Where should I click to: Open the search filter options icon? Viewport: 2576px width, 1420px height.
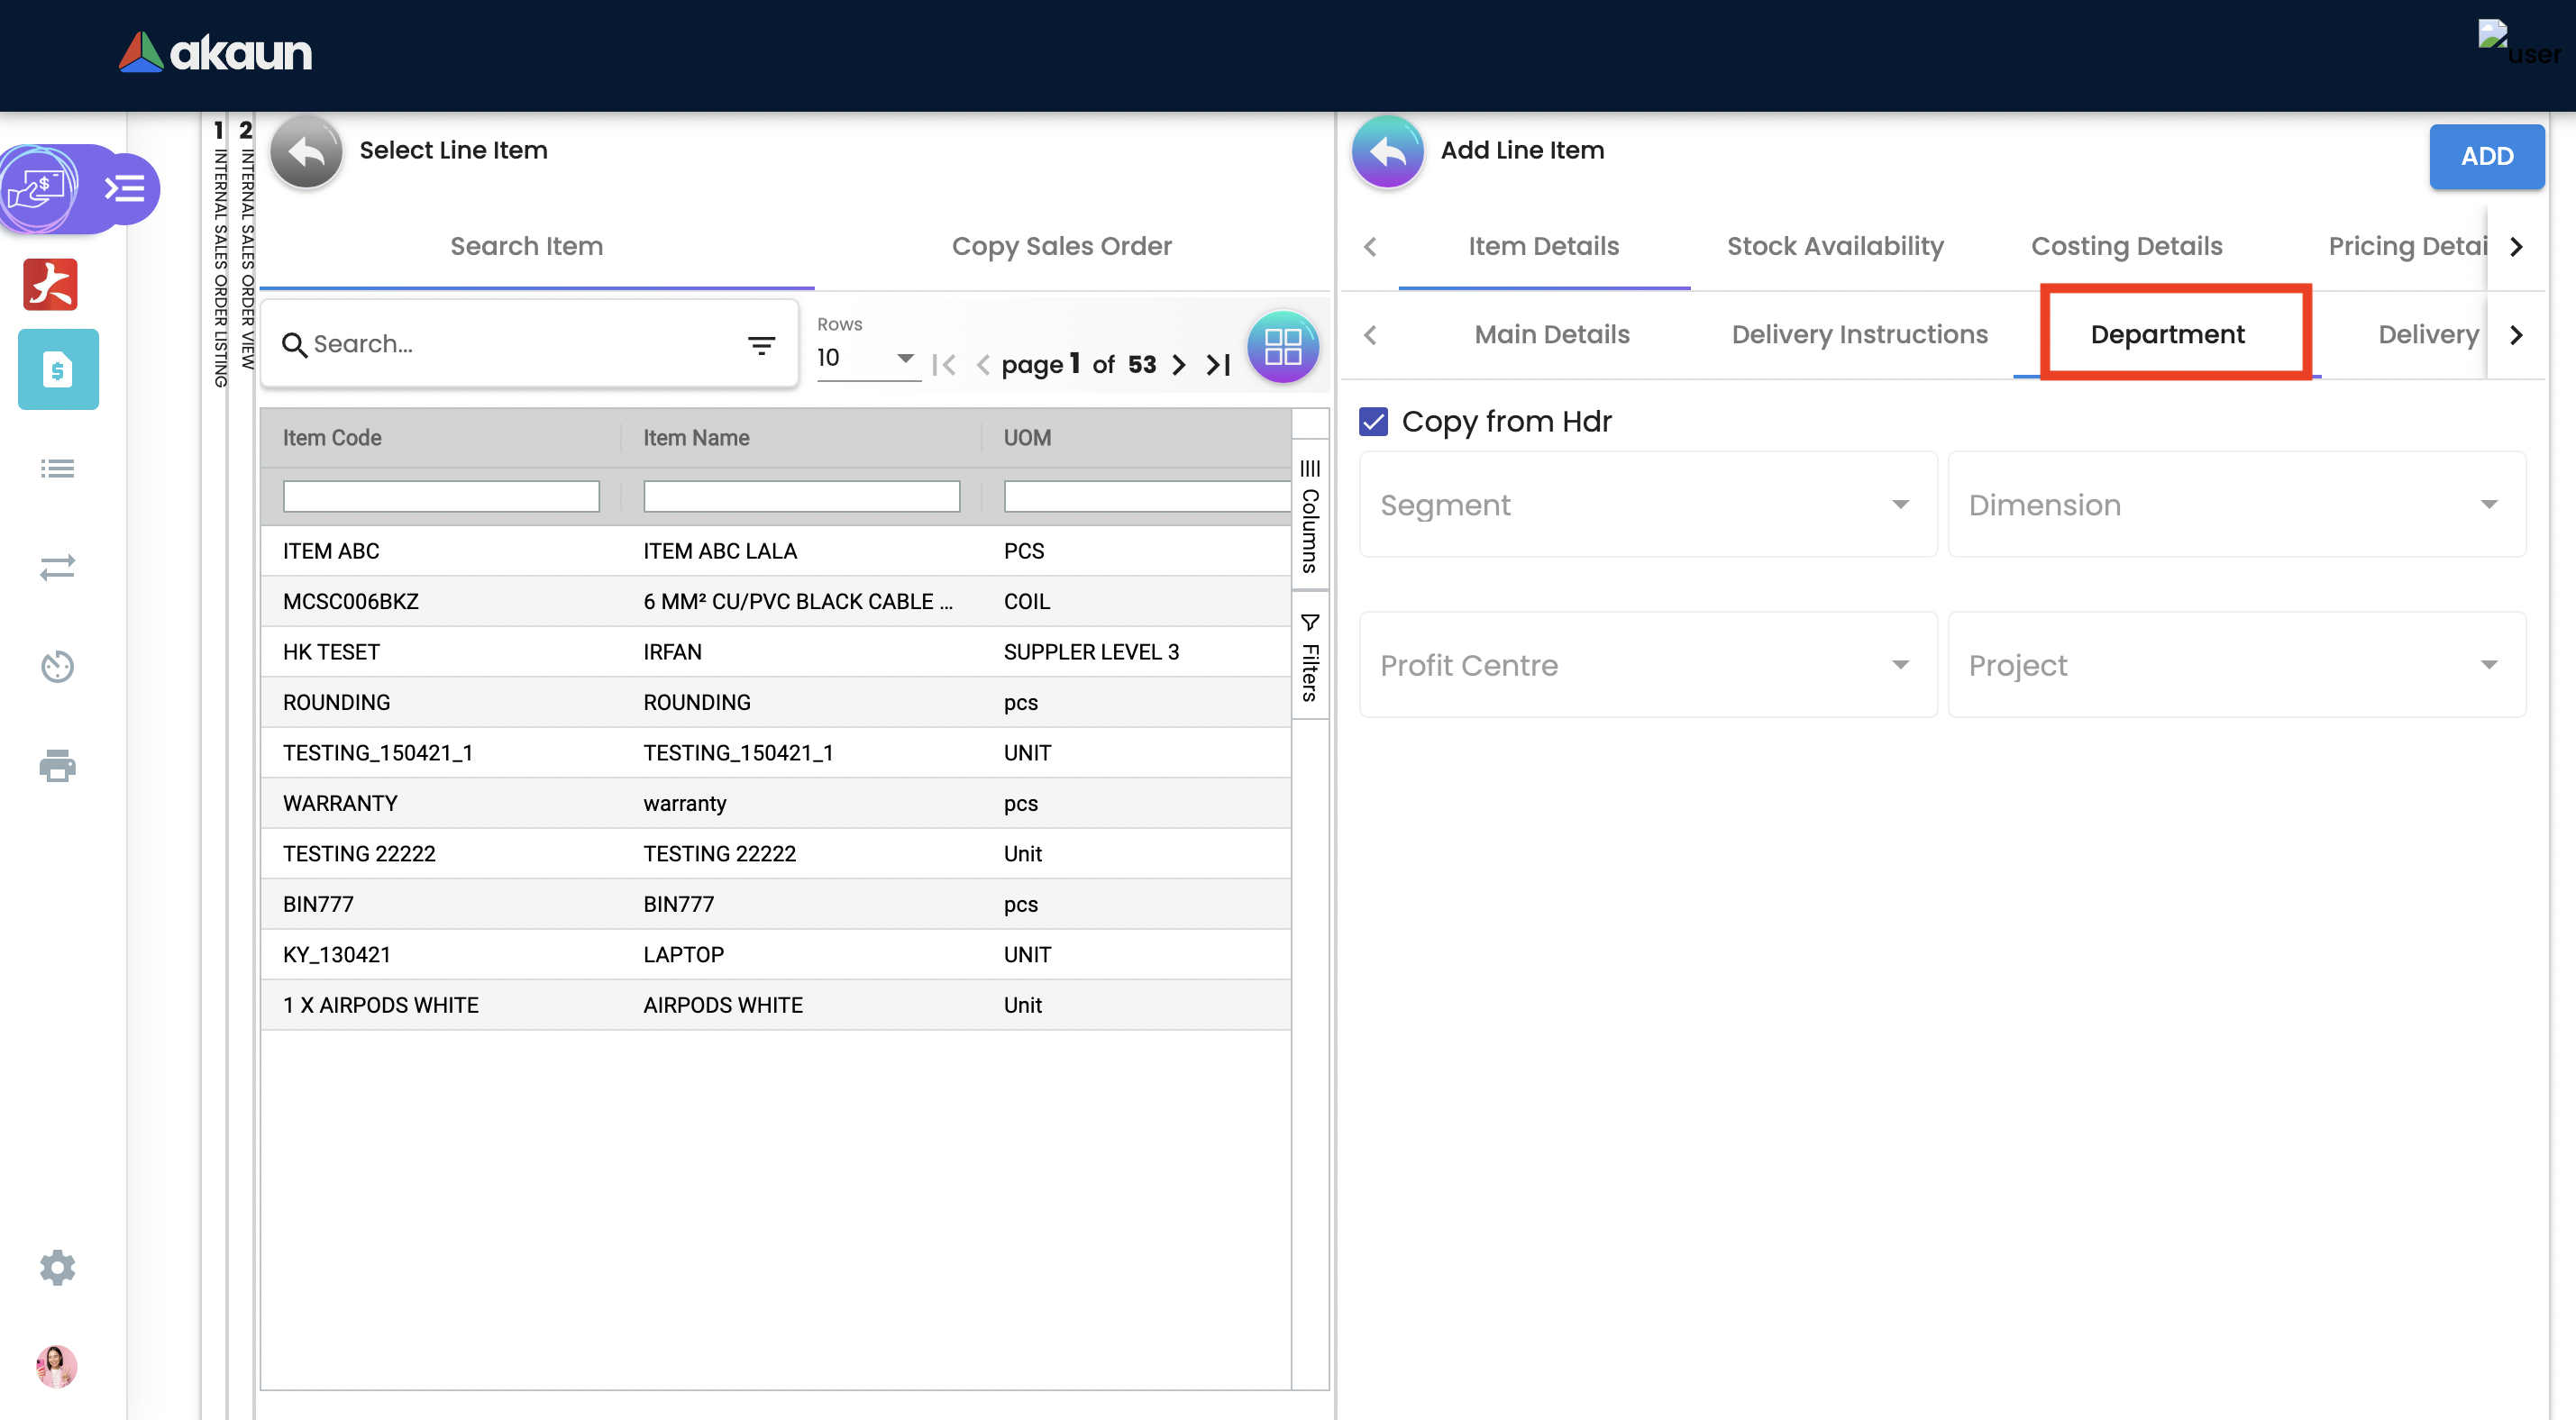[761, 345]
